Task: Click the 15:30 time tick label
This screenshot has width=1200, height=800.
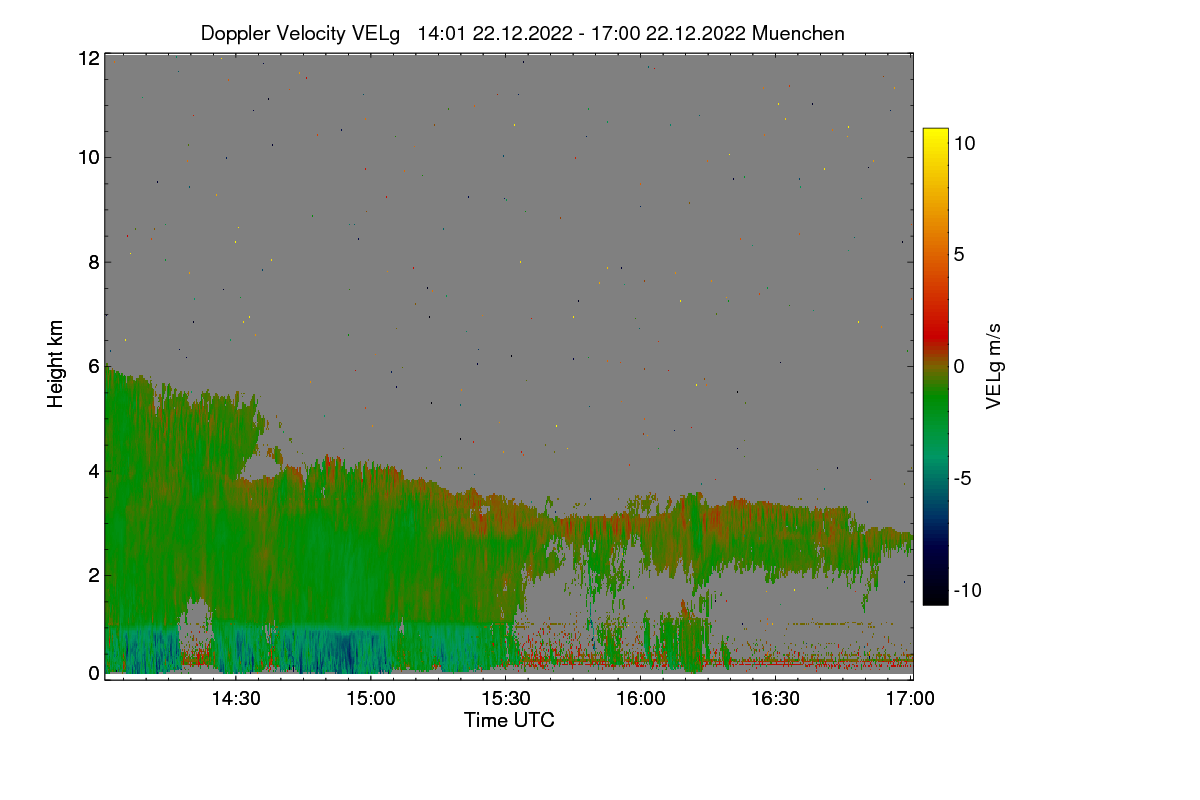Action: pos(505,699)
